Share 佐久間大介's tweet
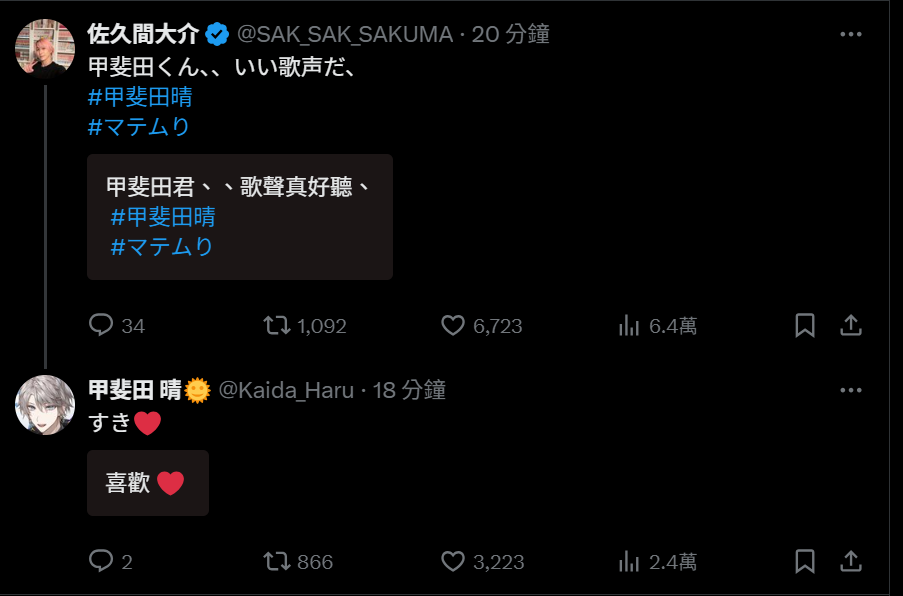The height and width of the screenshot is (596, 903). pyautogui.click(x=850, y=326)
